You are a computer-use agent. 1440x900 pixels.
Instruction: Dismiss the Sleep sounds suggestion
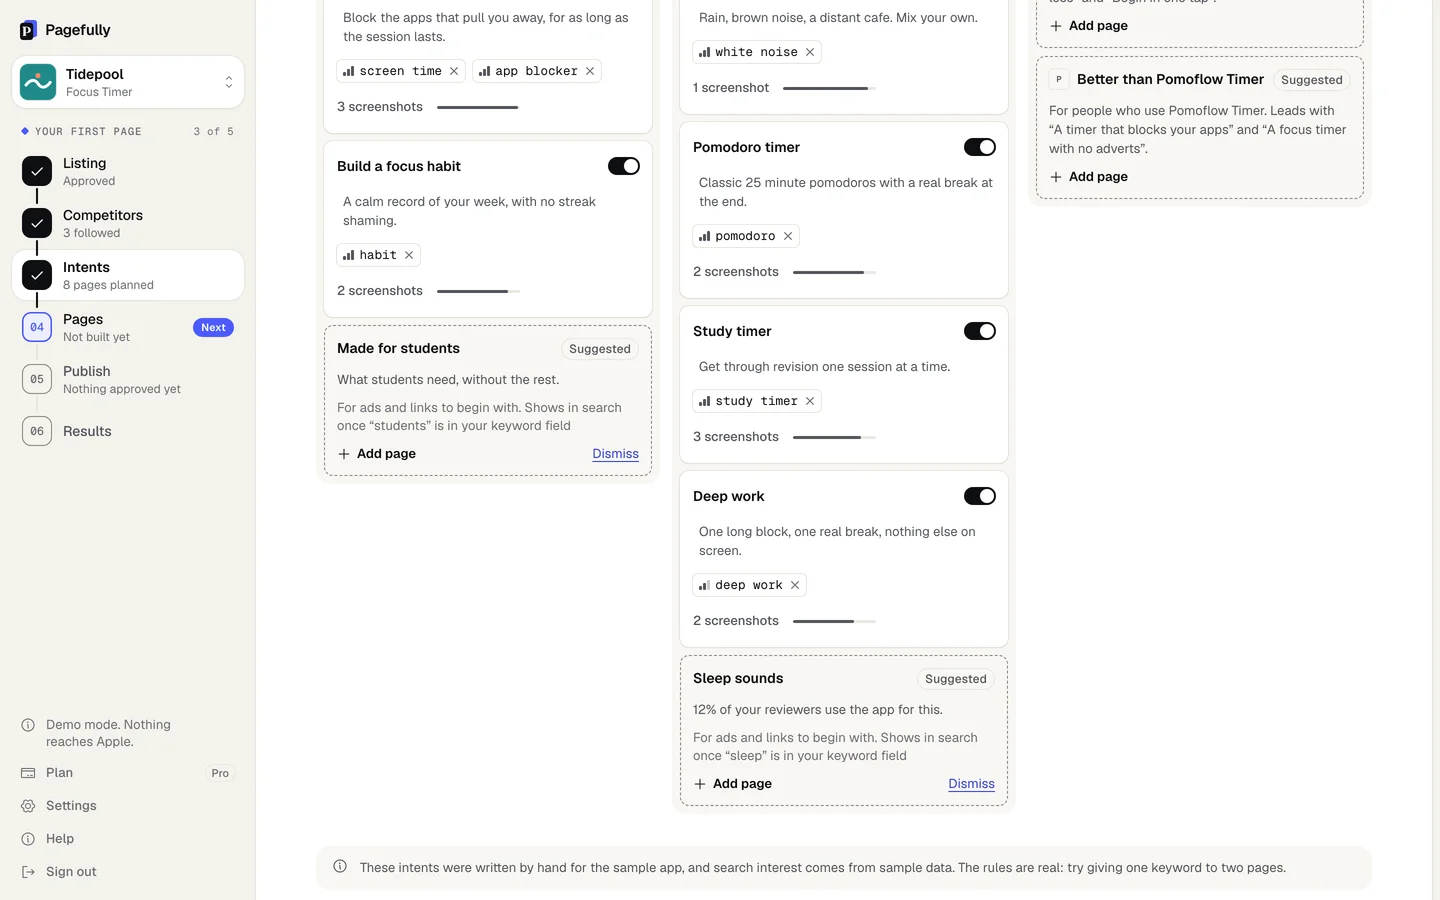tap(971, 784)
